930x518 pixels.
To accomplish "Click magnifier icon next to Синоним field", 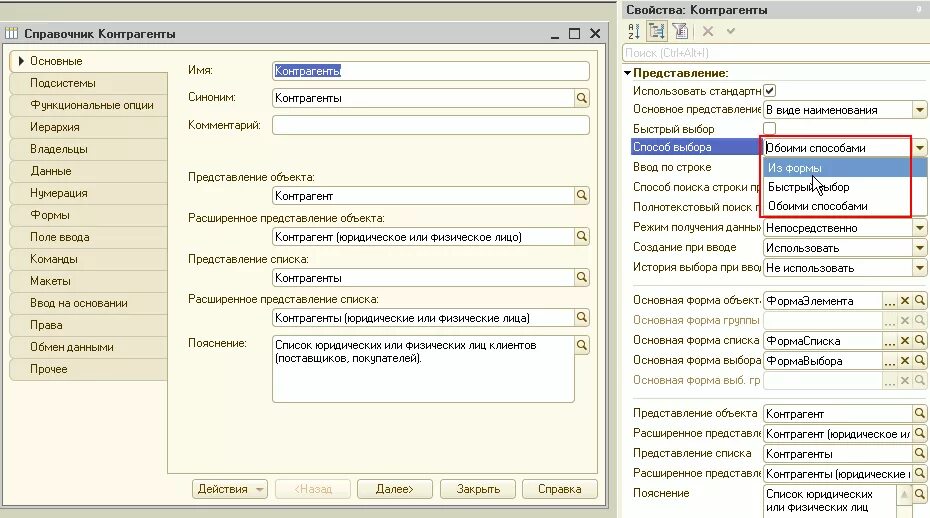I will (582, 98).
